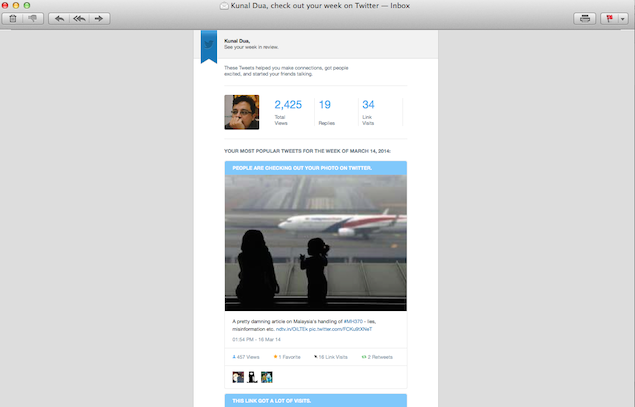Screen dimensions: 635x407
Task: Open the pic.twitter.com photo link
Action: tap(340, 329)
